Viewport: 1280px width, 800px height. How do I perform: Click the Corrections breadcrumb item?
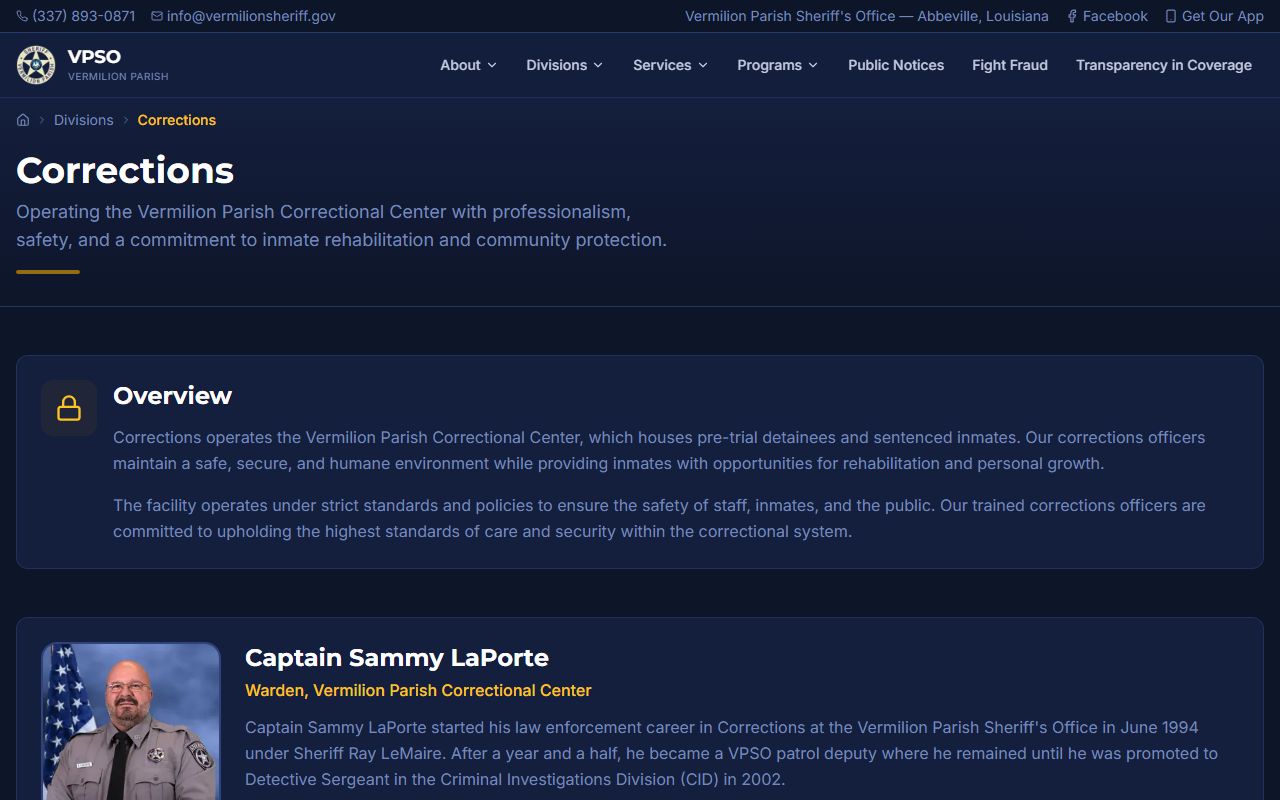[x=177, y=120]
